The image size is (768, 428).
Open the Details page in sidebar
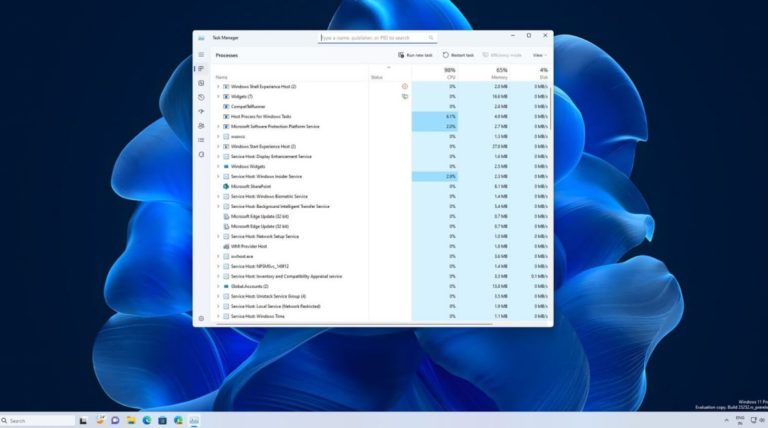point(201,140)
